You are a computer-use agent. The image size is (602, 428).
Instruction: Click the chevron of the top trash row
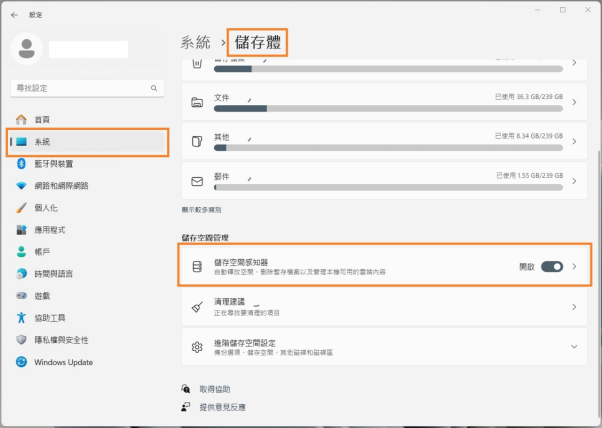click(x=574, y=63)
